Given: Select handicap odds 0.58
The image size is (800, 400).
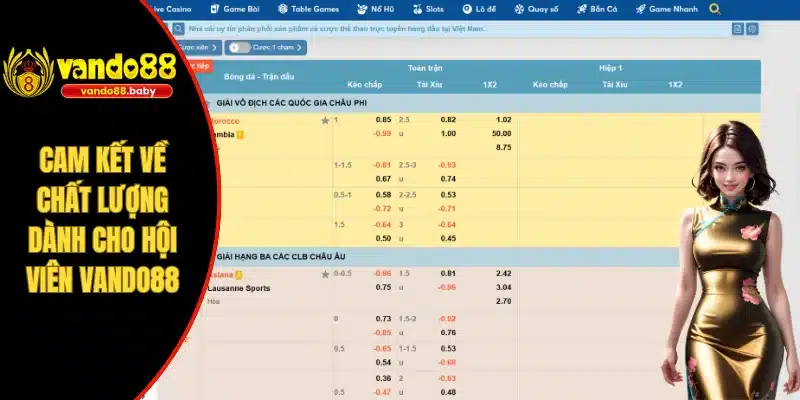Looking at the screenshot, I should (x=383, y=195).
